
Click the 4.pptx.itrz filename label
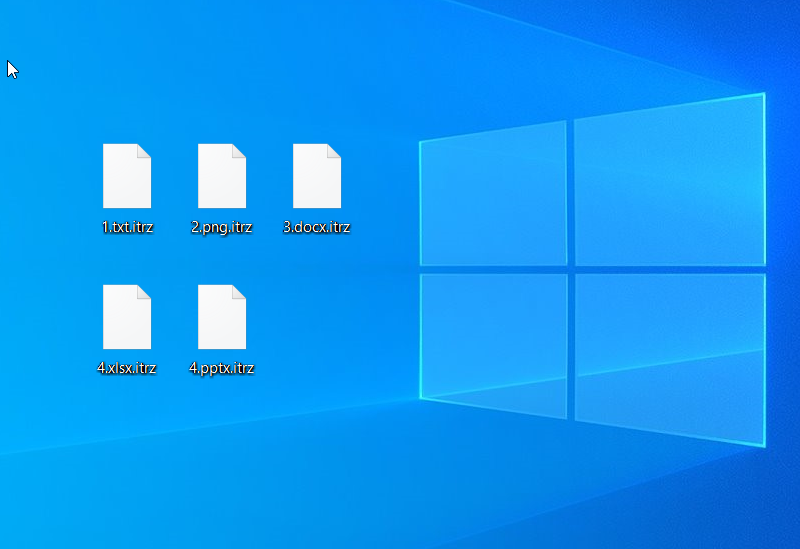point(222,368)
